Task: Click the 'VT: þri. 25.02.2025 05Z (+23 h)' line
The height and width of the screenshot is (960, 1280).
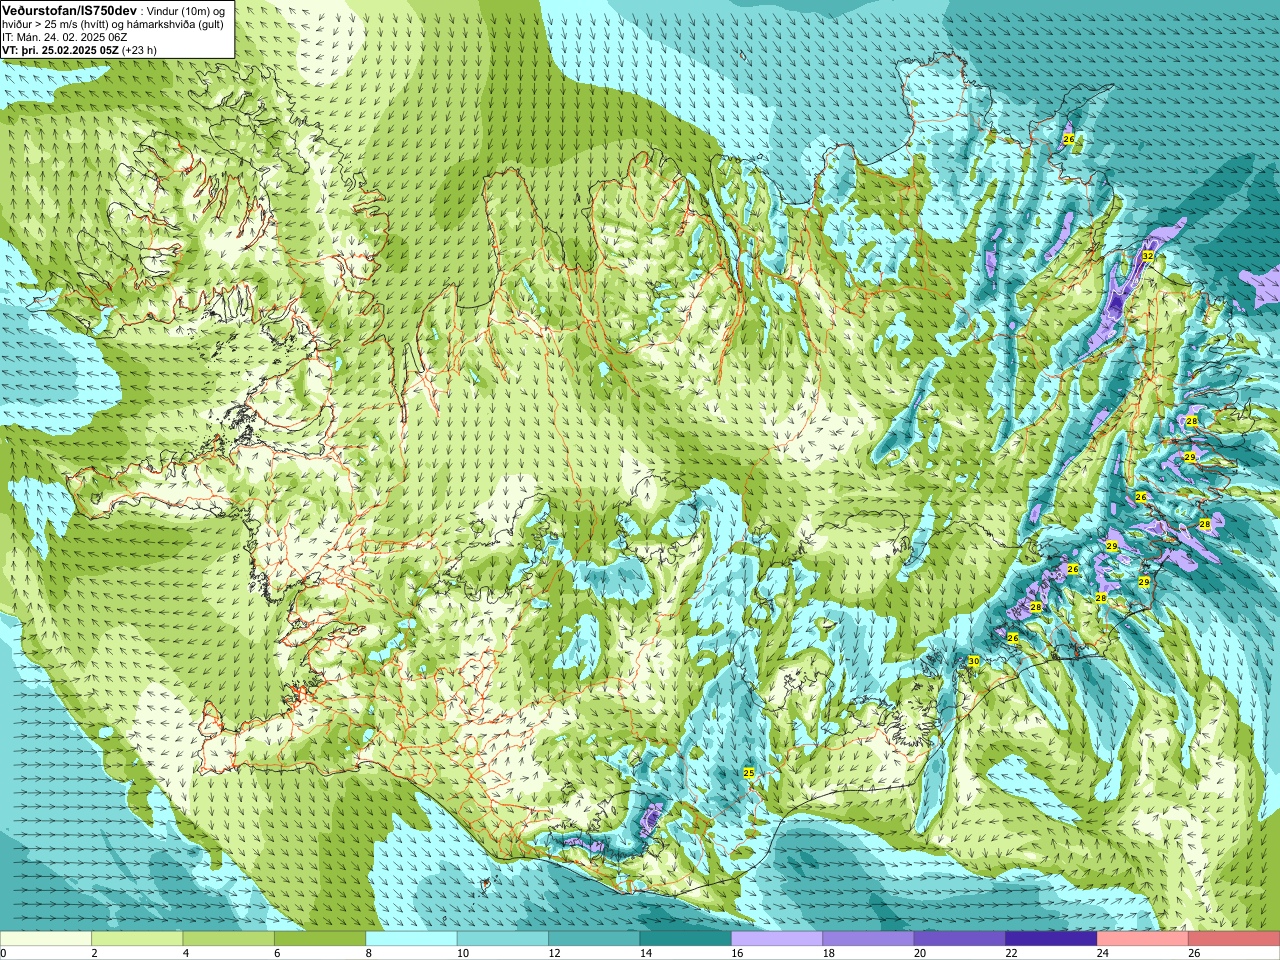Action: tap(80, 50)
